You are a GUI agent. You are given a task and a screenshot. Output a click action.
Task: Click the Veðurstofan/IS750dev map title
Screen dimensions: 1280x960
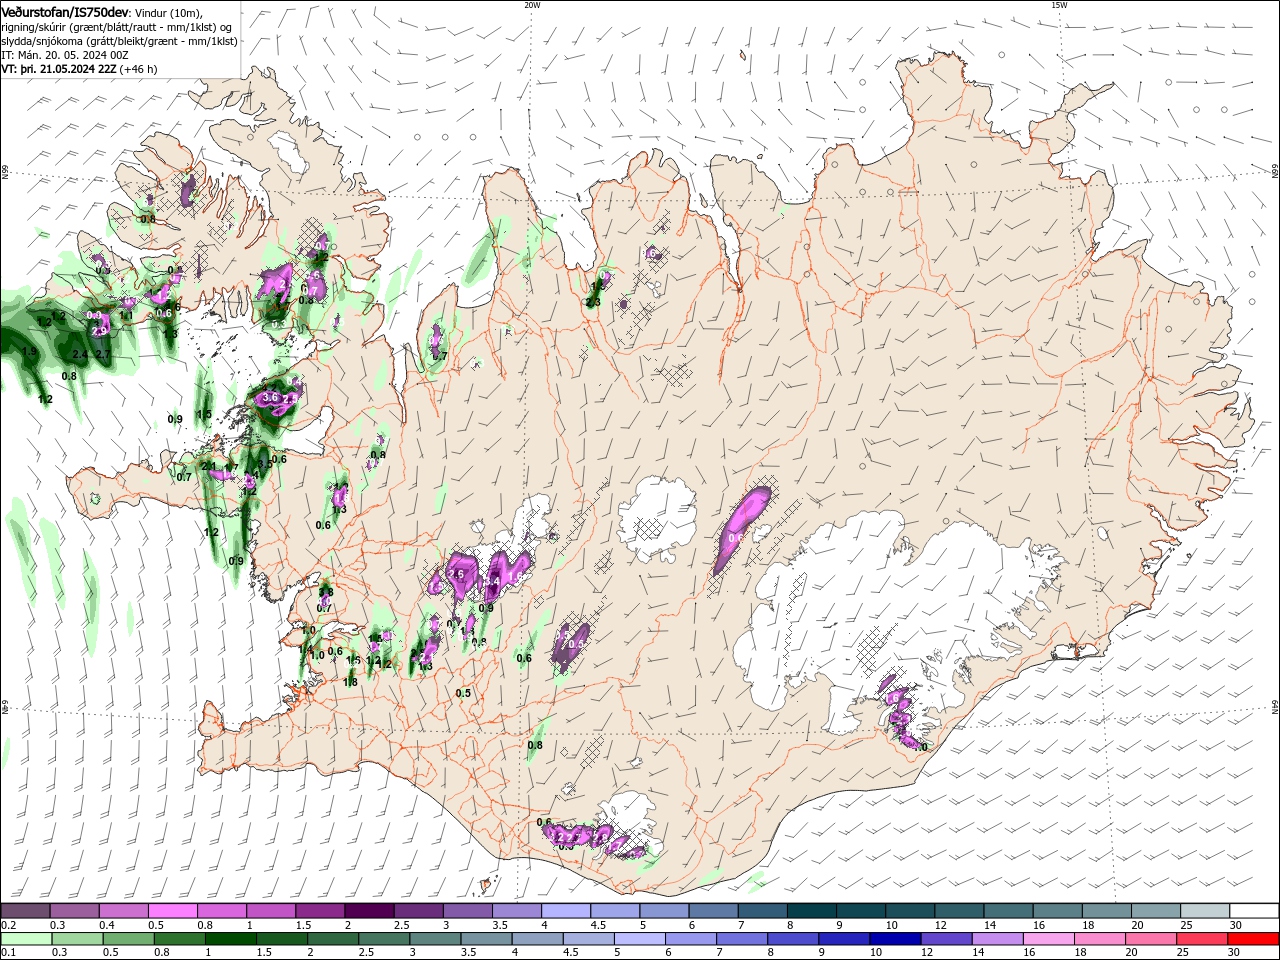[x=65, y=12]
